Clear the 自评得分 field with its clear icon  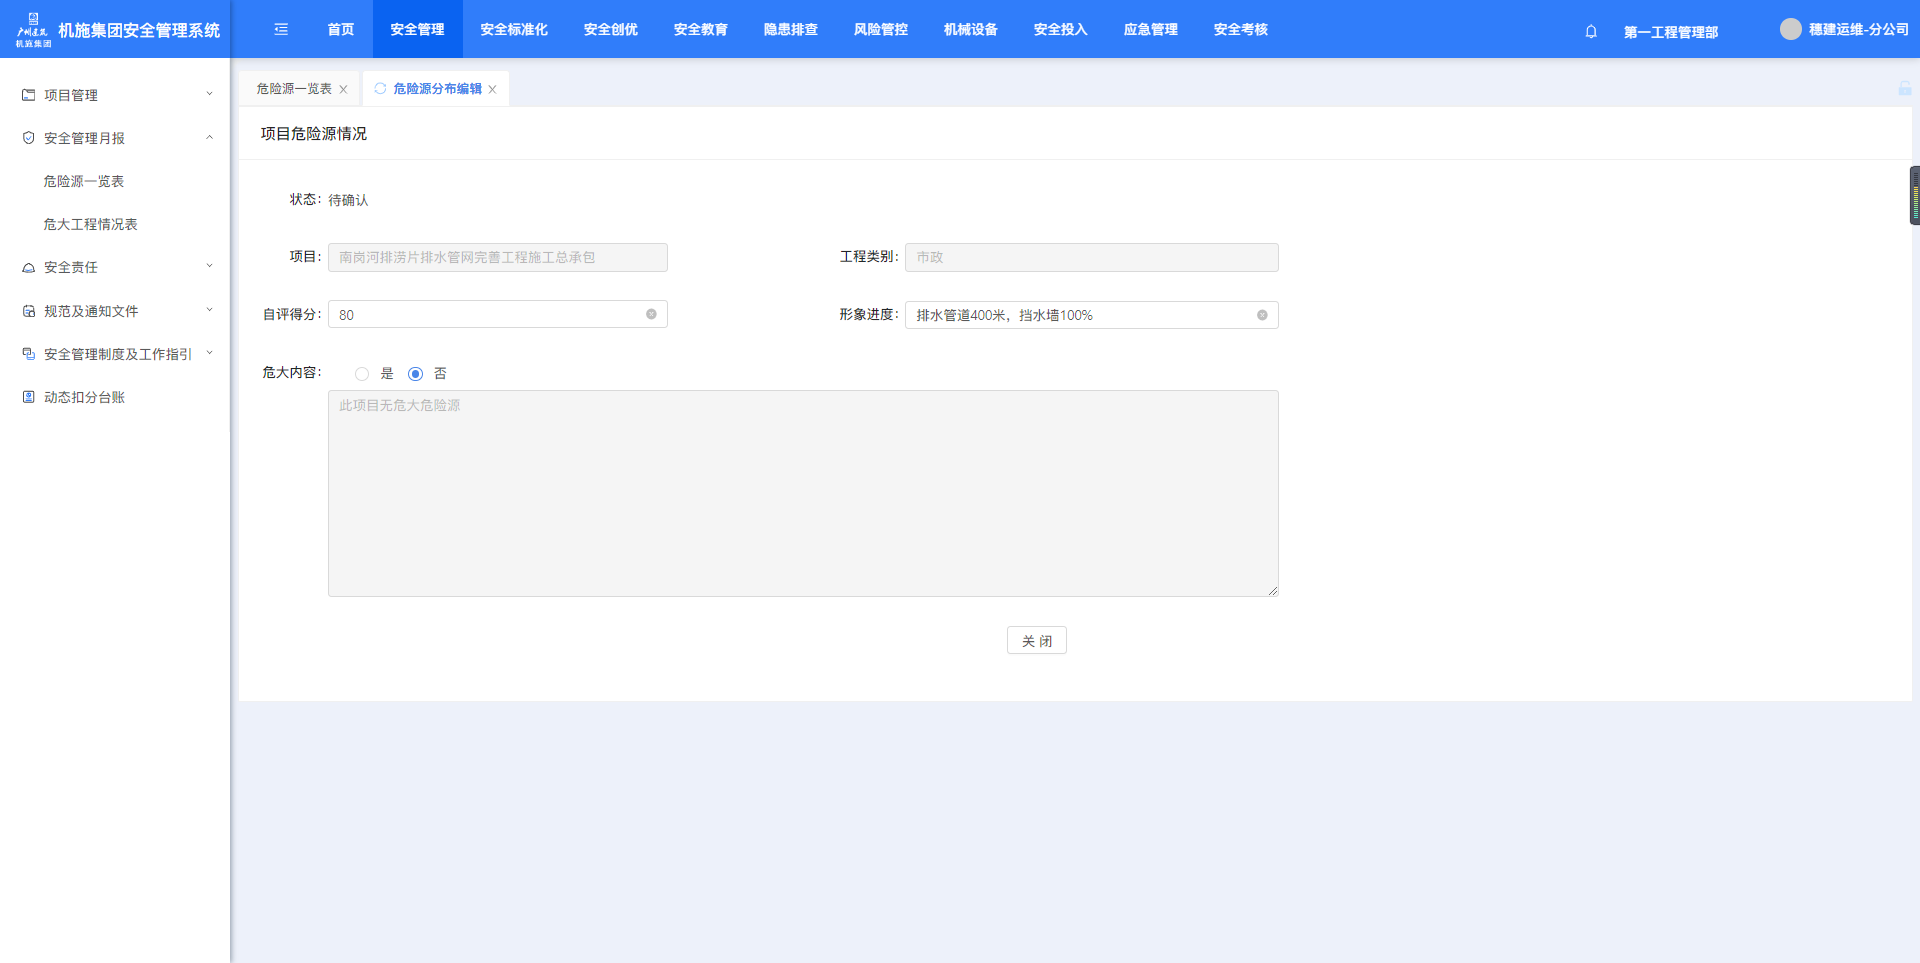click(651, 315)
